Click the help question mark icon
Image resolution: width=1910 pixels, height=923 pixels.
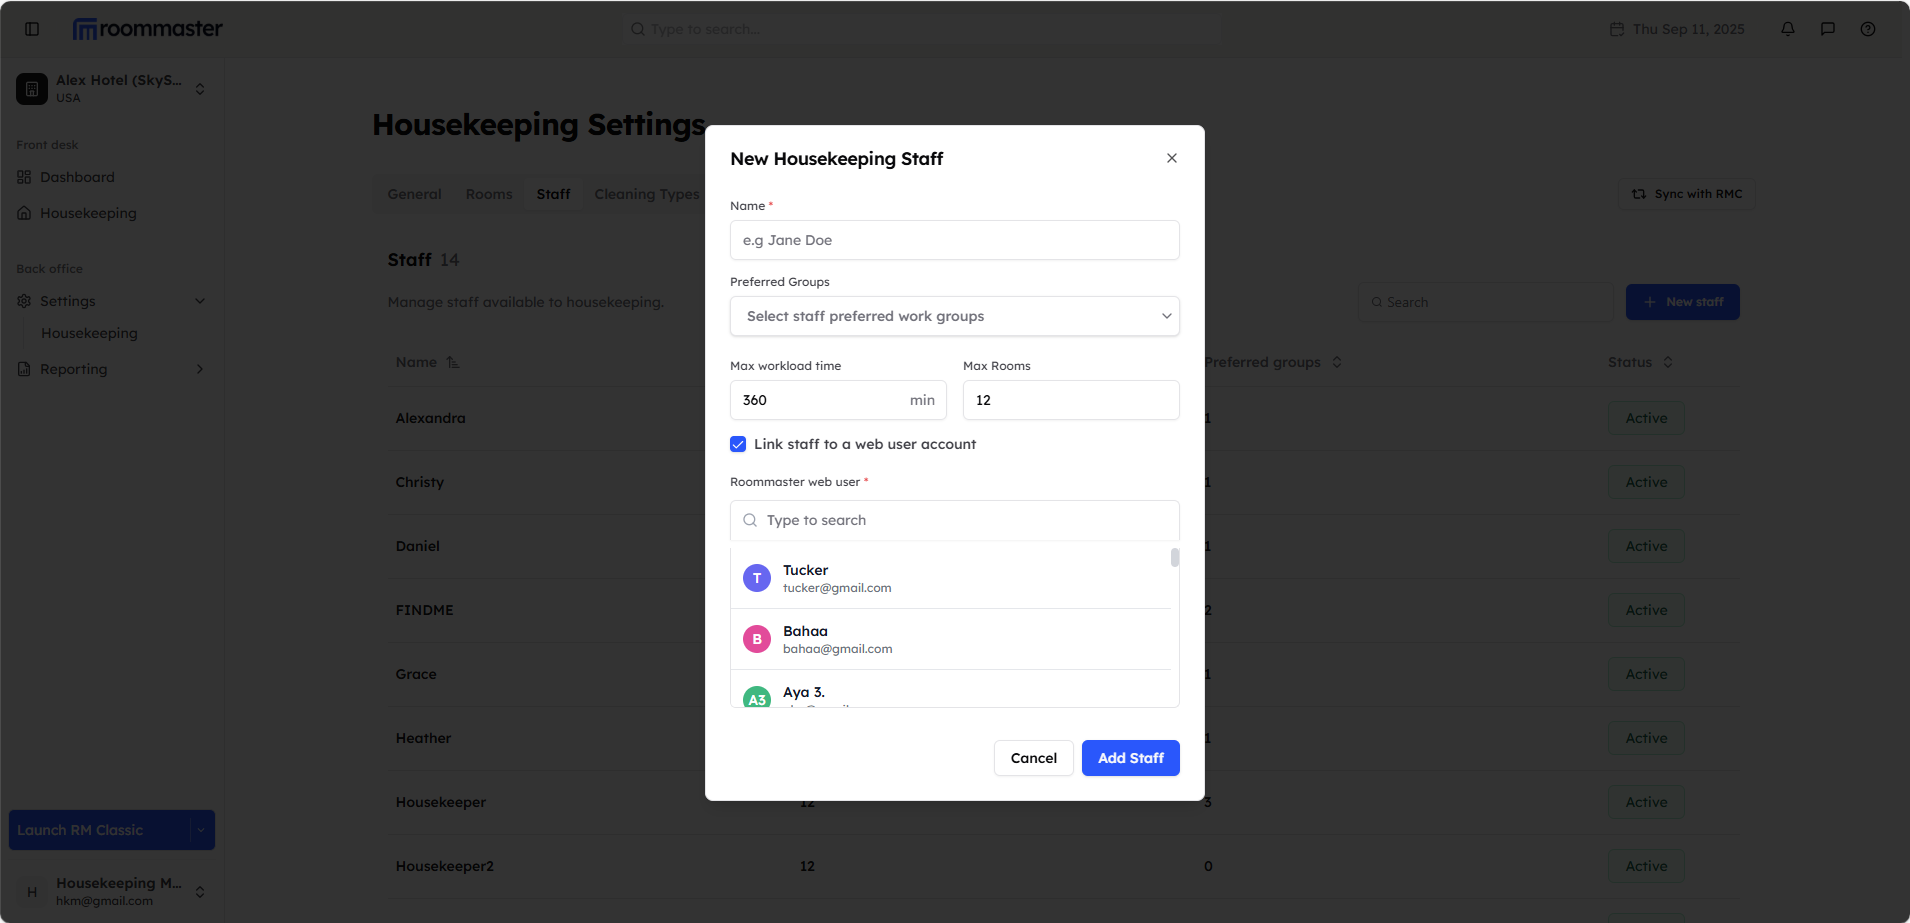tap(1867, 29)
